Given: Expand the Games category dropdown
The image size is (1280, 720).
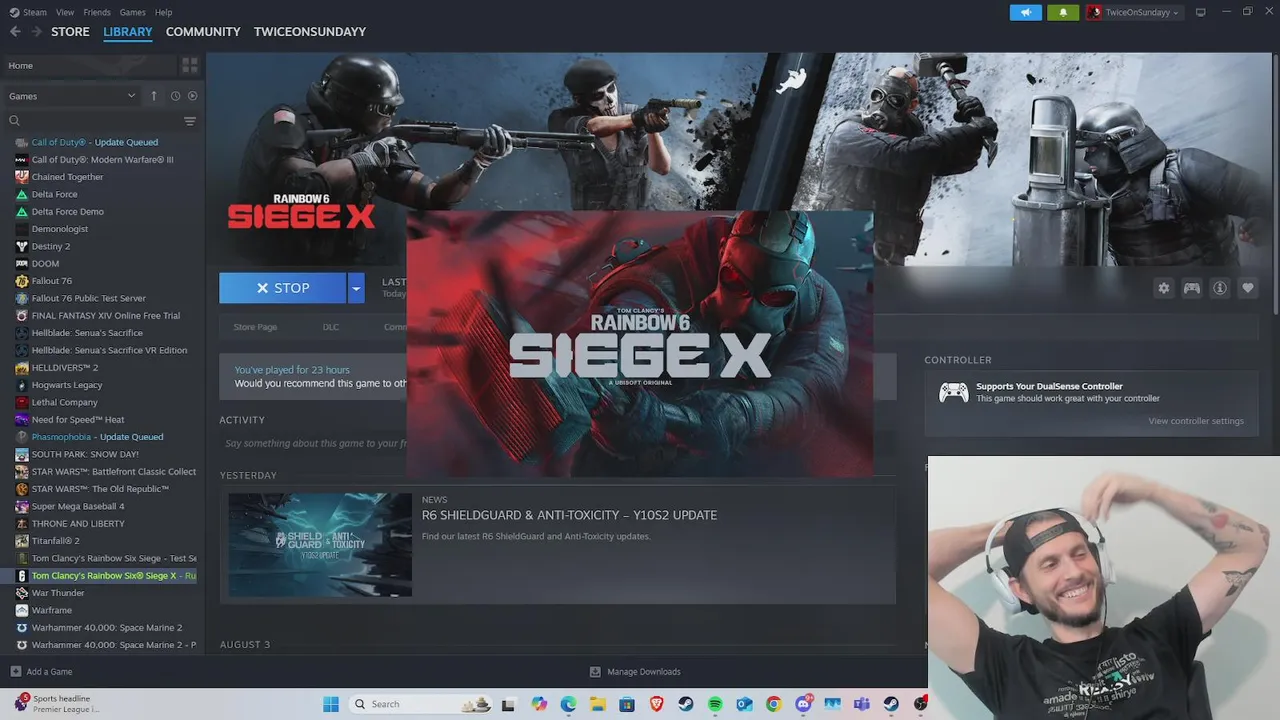Looking at the screenshot, I should 72,96.
